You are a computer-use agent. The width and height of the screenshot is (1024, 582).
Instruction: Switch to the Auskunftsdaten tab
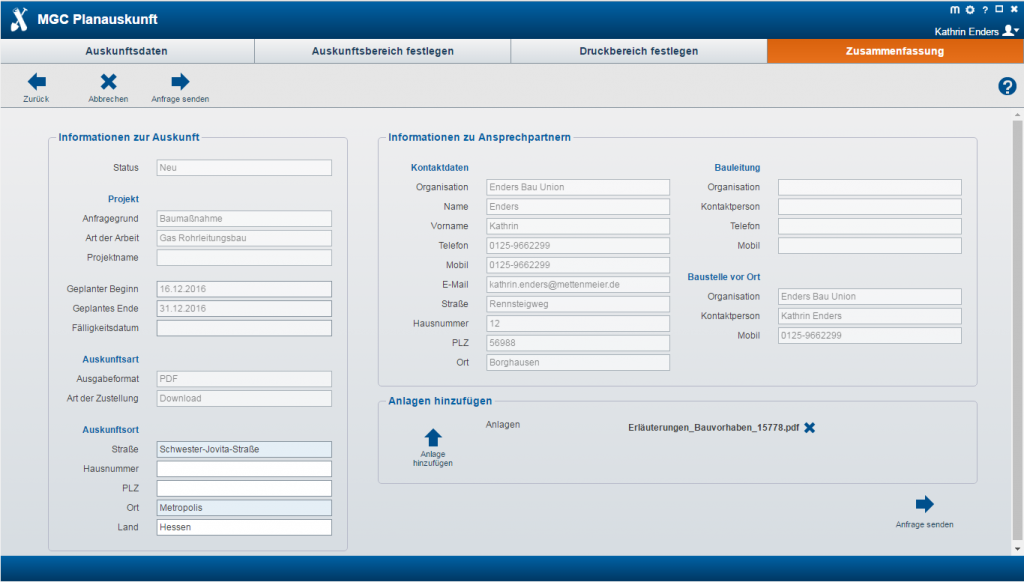[127, 51]
